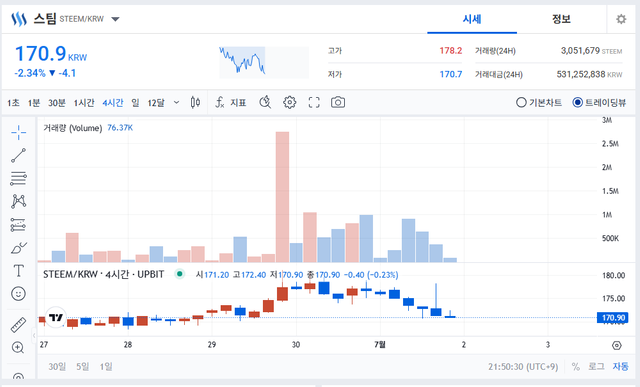
Task: Open chart settings from the toolbar gear
Action: 289,102
